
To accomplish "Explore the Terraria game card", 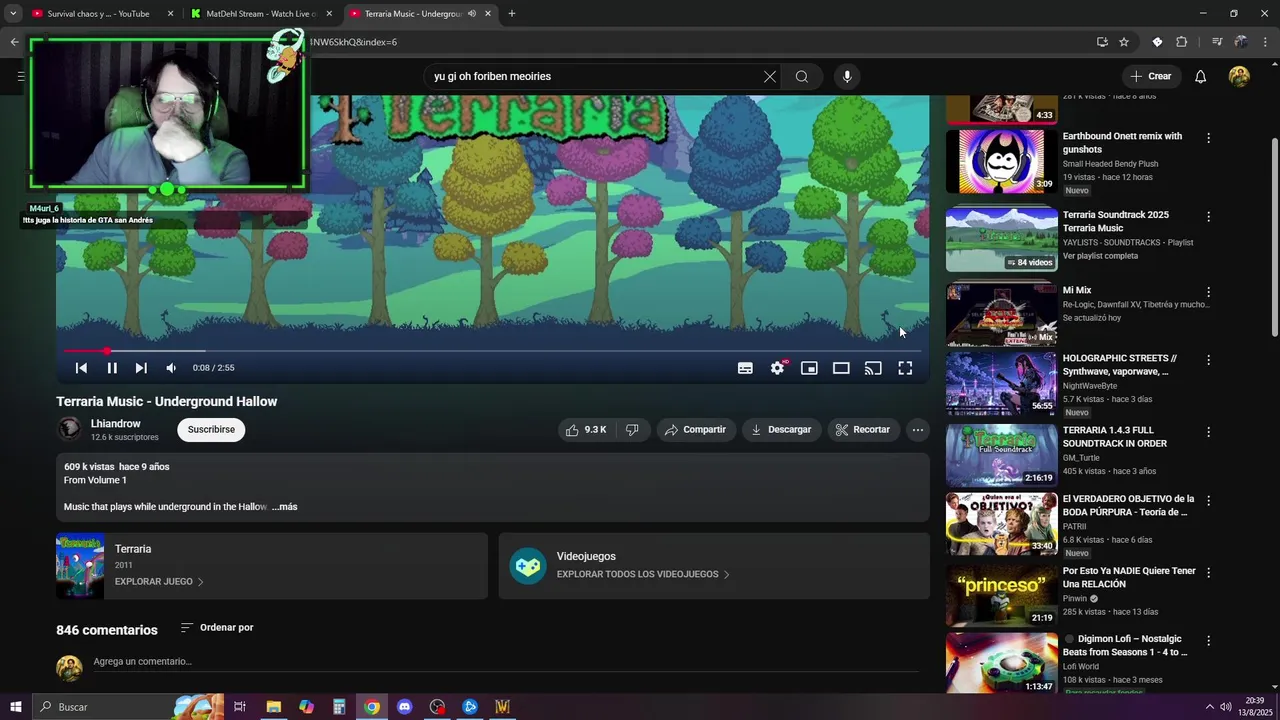I will pos(271,566).
